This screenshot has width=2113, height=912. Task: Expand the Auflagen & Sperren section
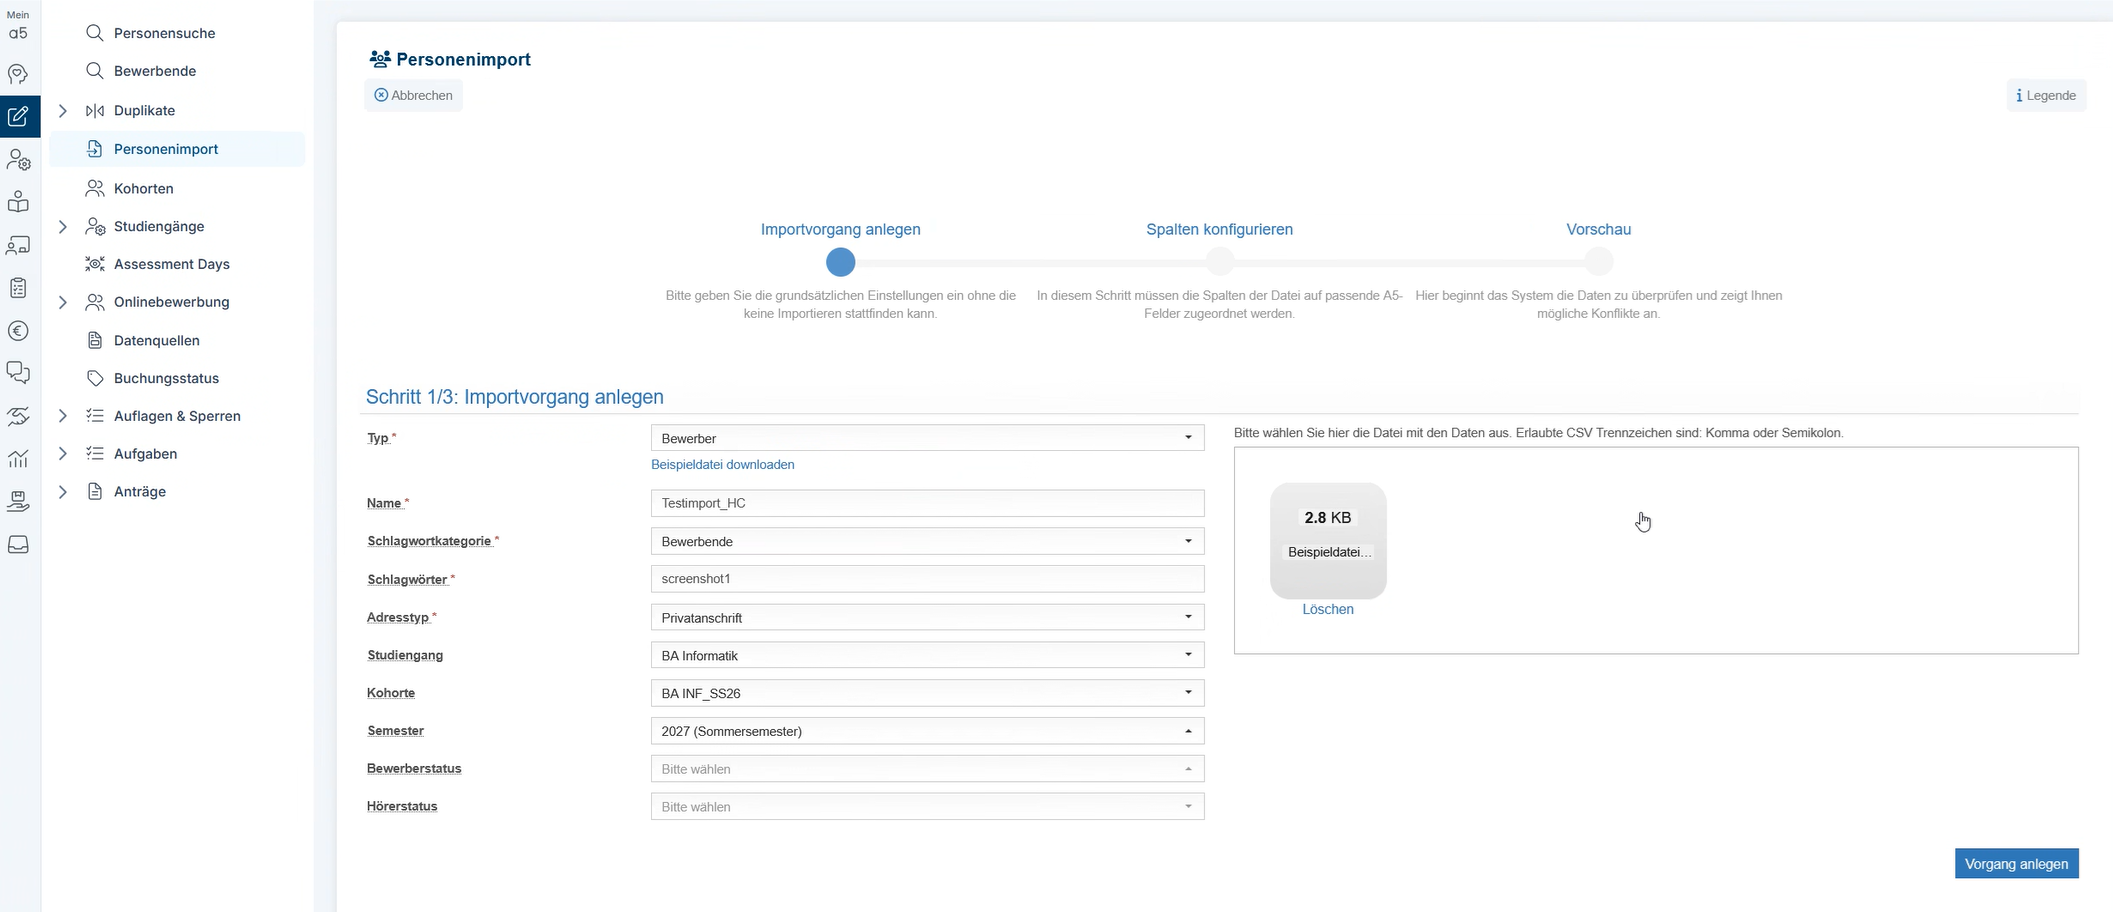pyautogui.click(x=63, y=416)
